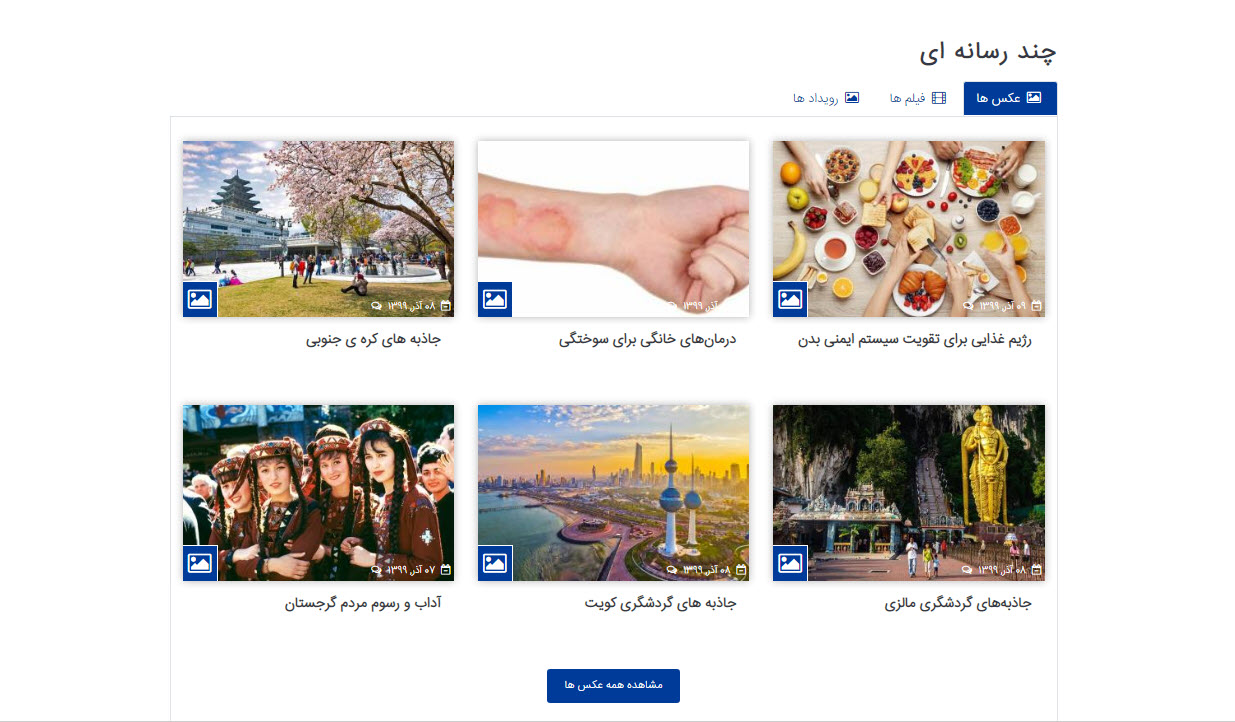Open link جاذبه های گردشگری کویت
The image size is (1235, 722).
[x=660, y=604]
